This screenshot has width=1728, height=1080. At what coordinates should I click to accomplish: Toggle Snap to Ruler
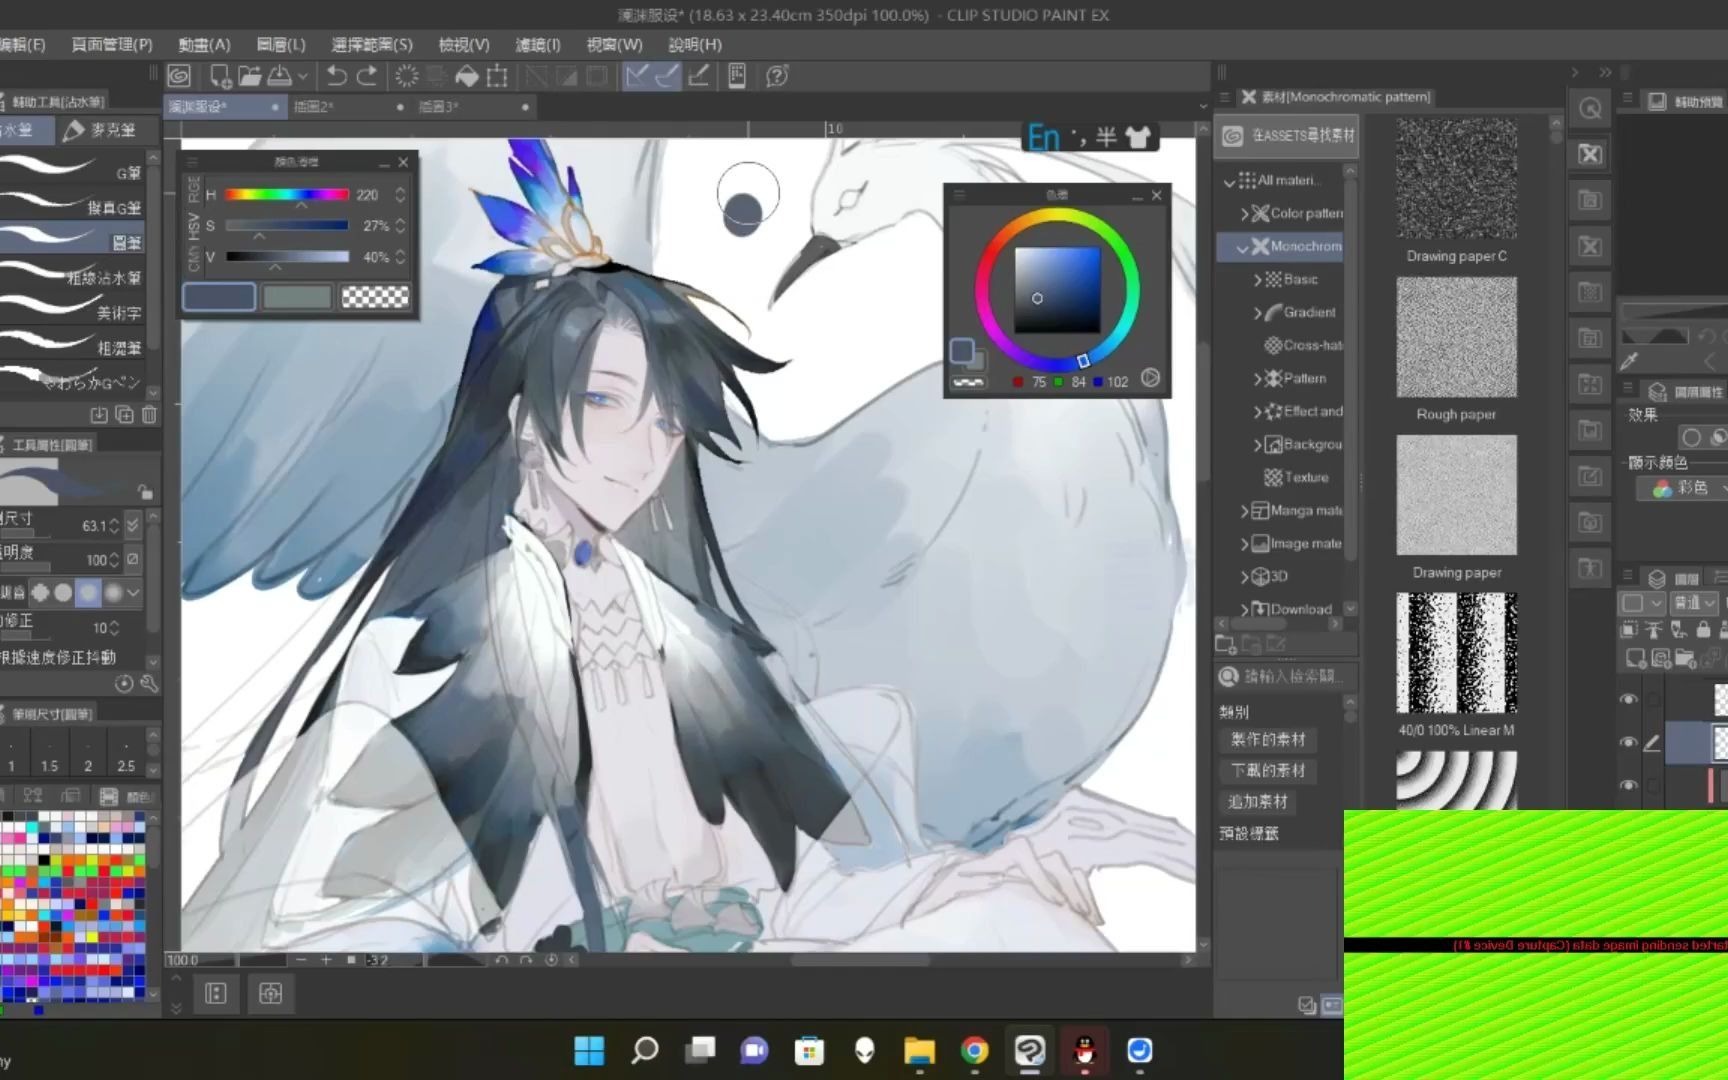pyautogui.click(x=636, y=76)
